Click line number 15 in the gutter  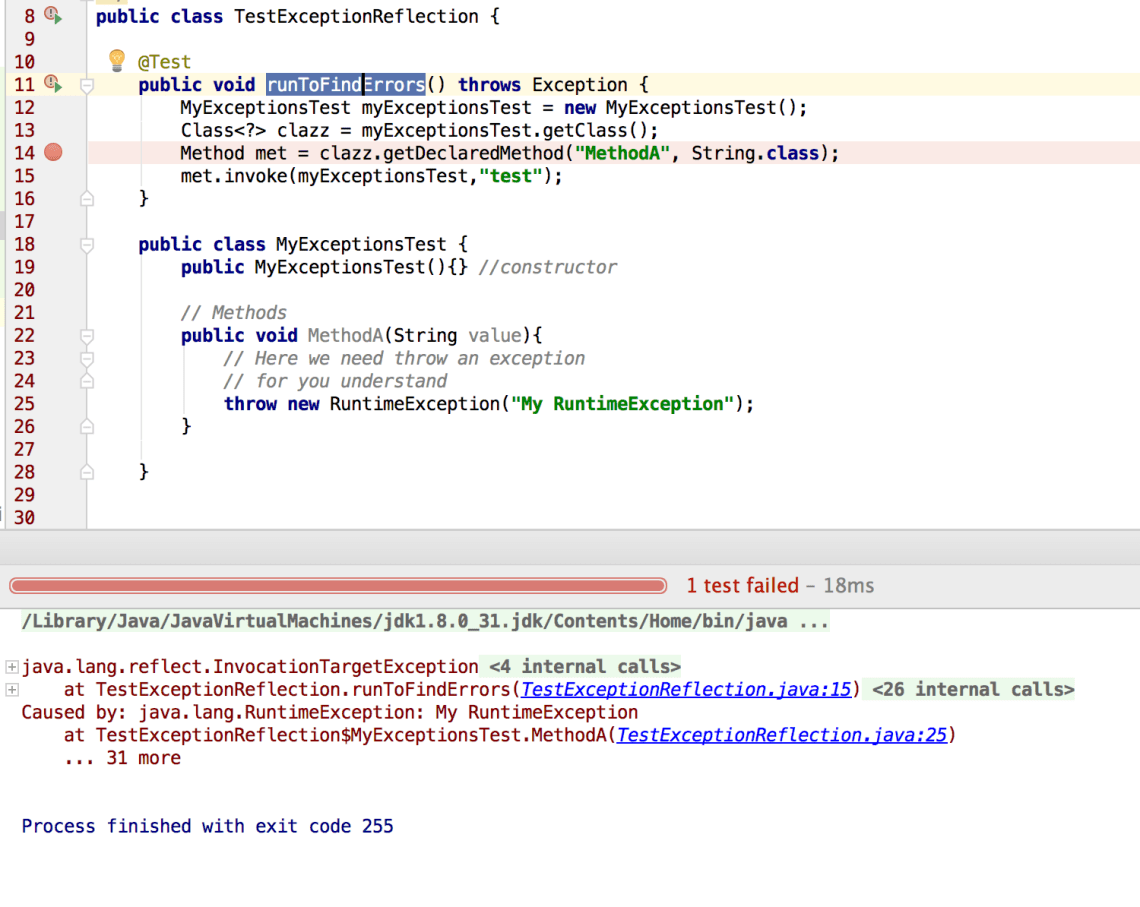[x=24, y=176]
